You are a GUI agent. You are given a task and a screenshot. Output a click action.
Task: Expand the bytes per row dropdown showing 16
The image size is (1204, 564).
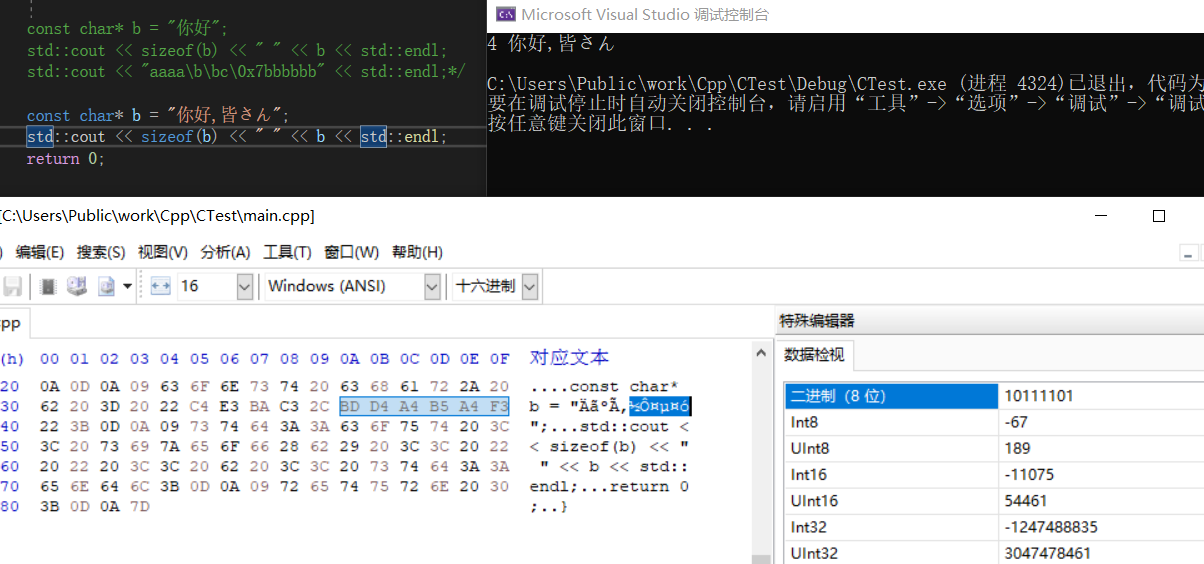coord(244,287)
